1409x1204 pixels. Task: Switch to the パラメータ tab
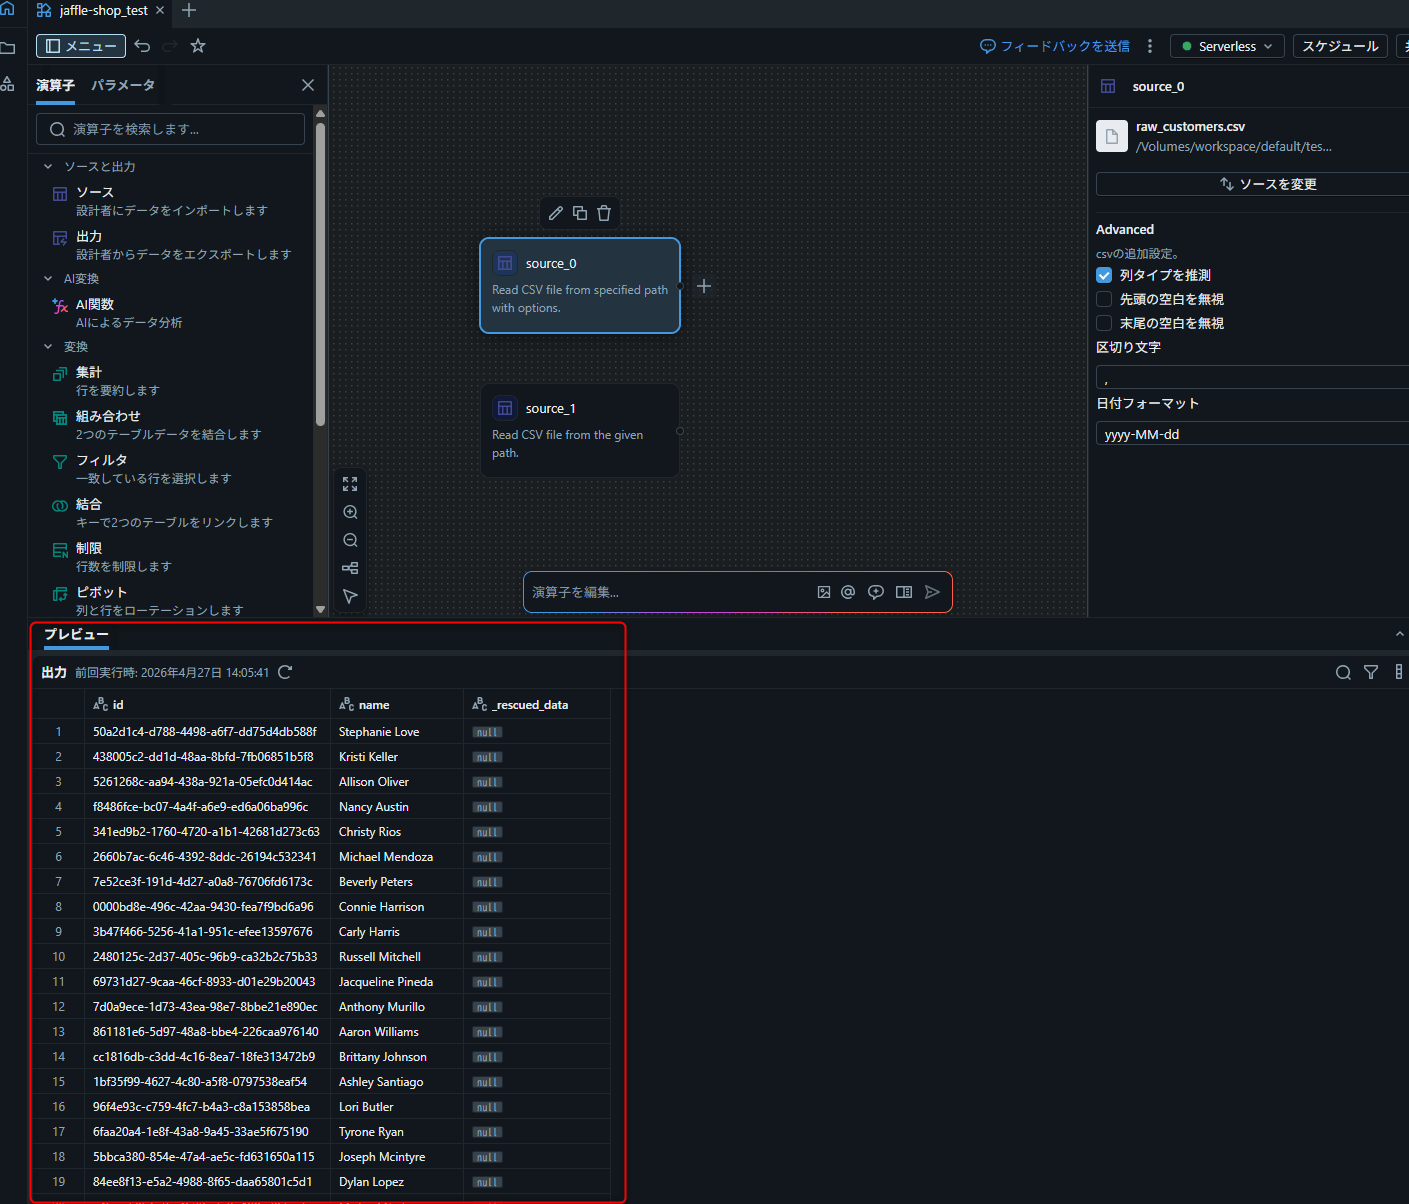pyautogui.click(x=123, y=85)
